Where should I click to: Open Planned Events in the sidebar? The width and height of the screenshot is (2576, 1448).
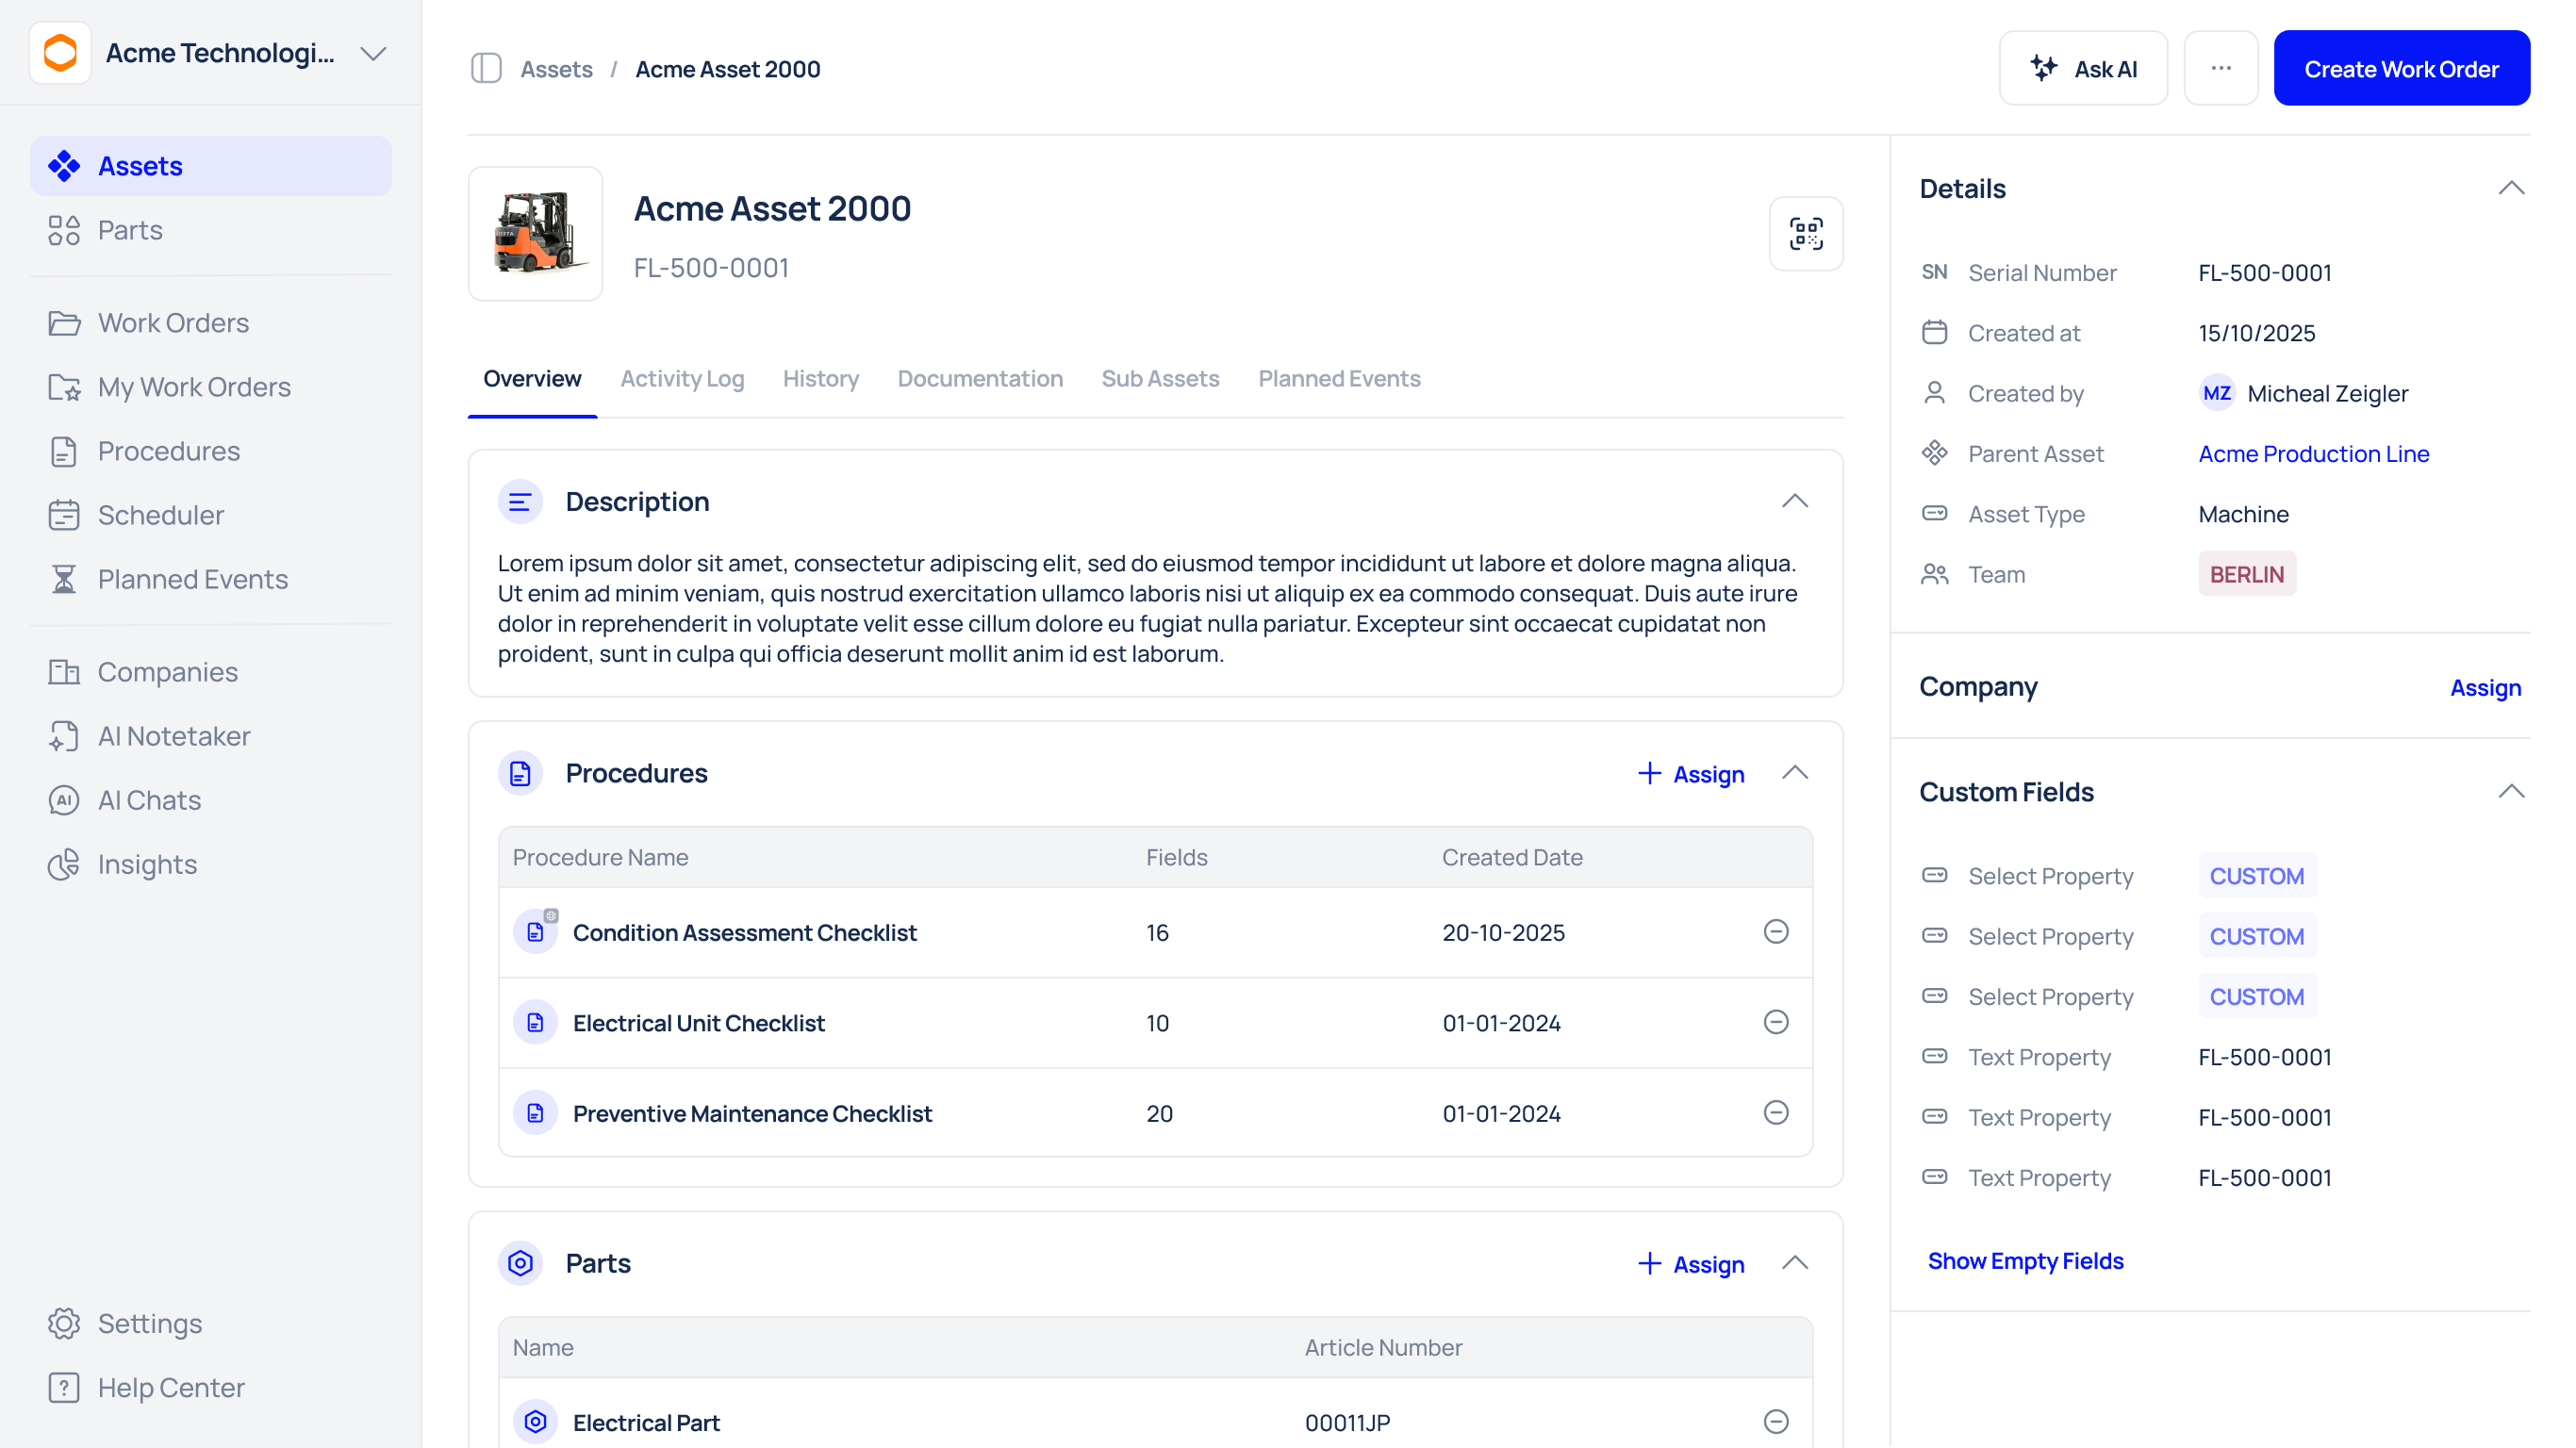192,579
